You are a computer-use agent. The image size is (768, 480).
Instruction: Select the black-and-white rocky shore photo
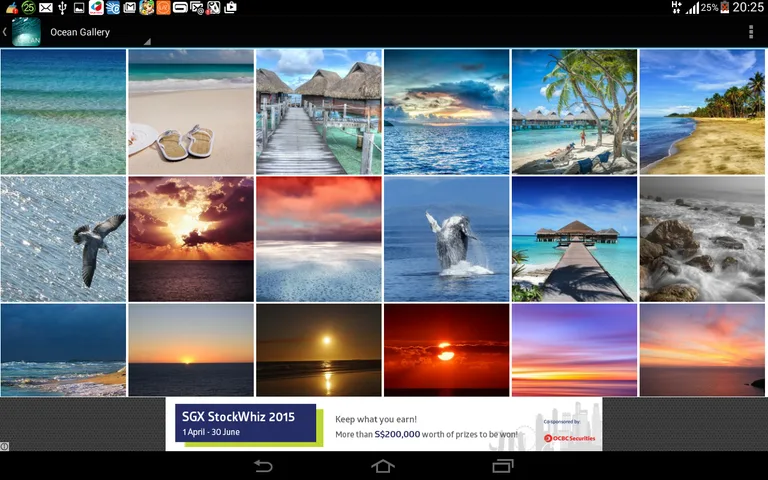(702, 239)
